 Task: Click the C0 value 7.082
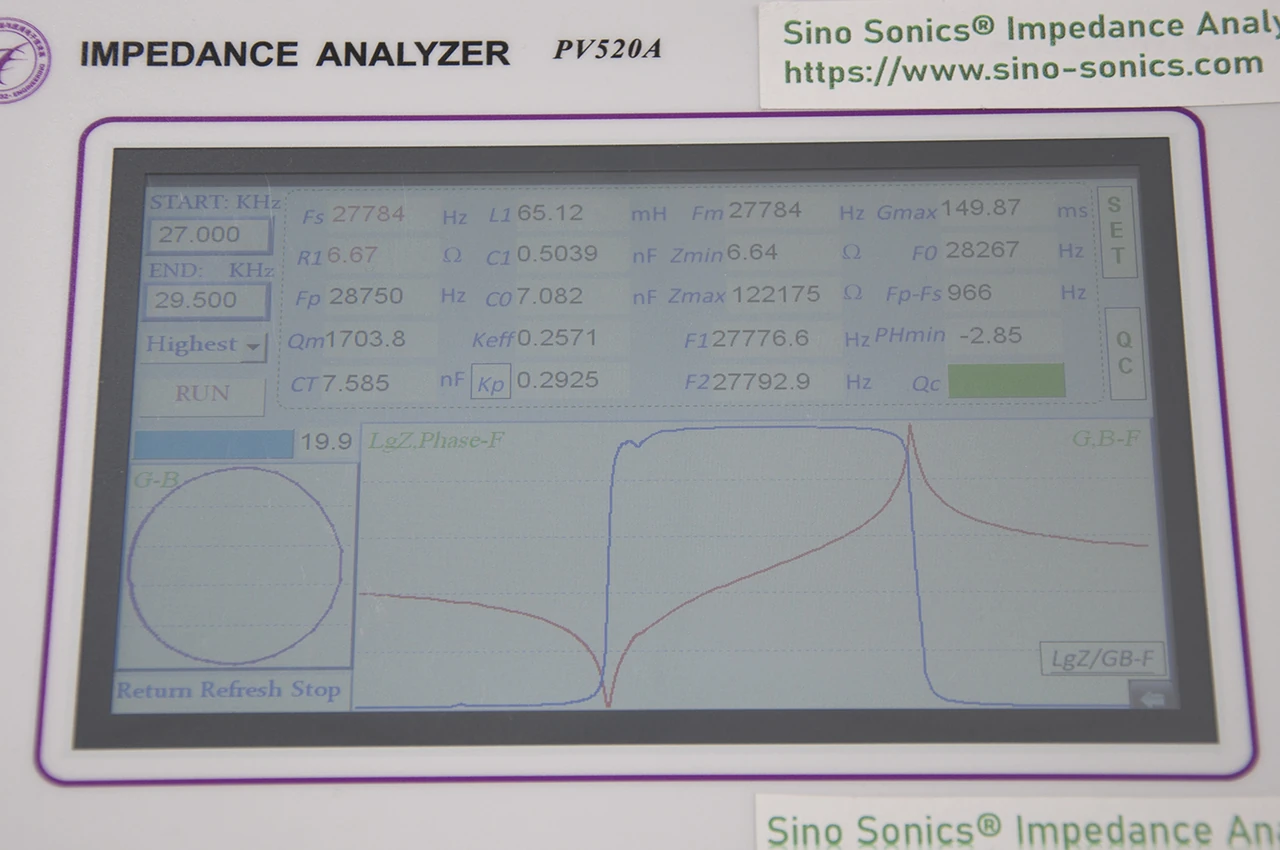[x=549, y=296]
